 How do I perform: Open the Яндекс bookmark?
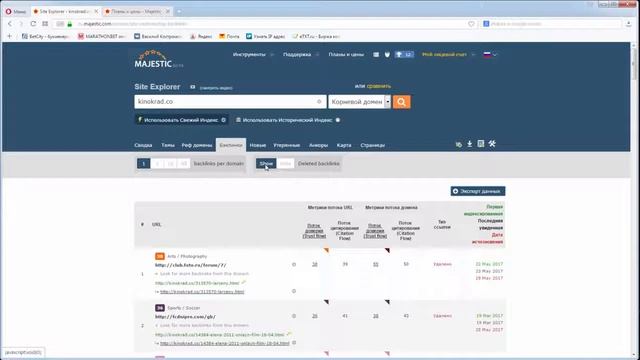click(x=201, y=36)
